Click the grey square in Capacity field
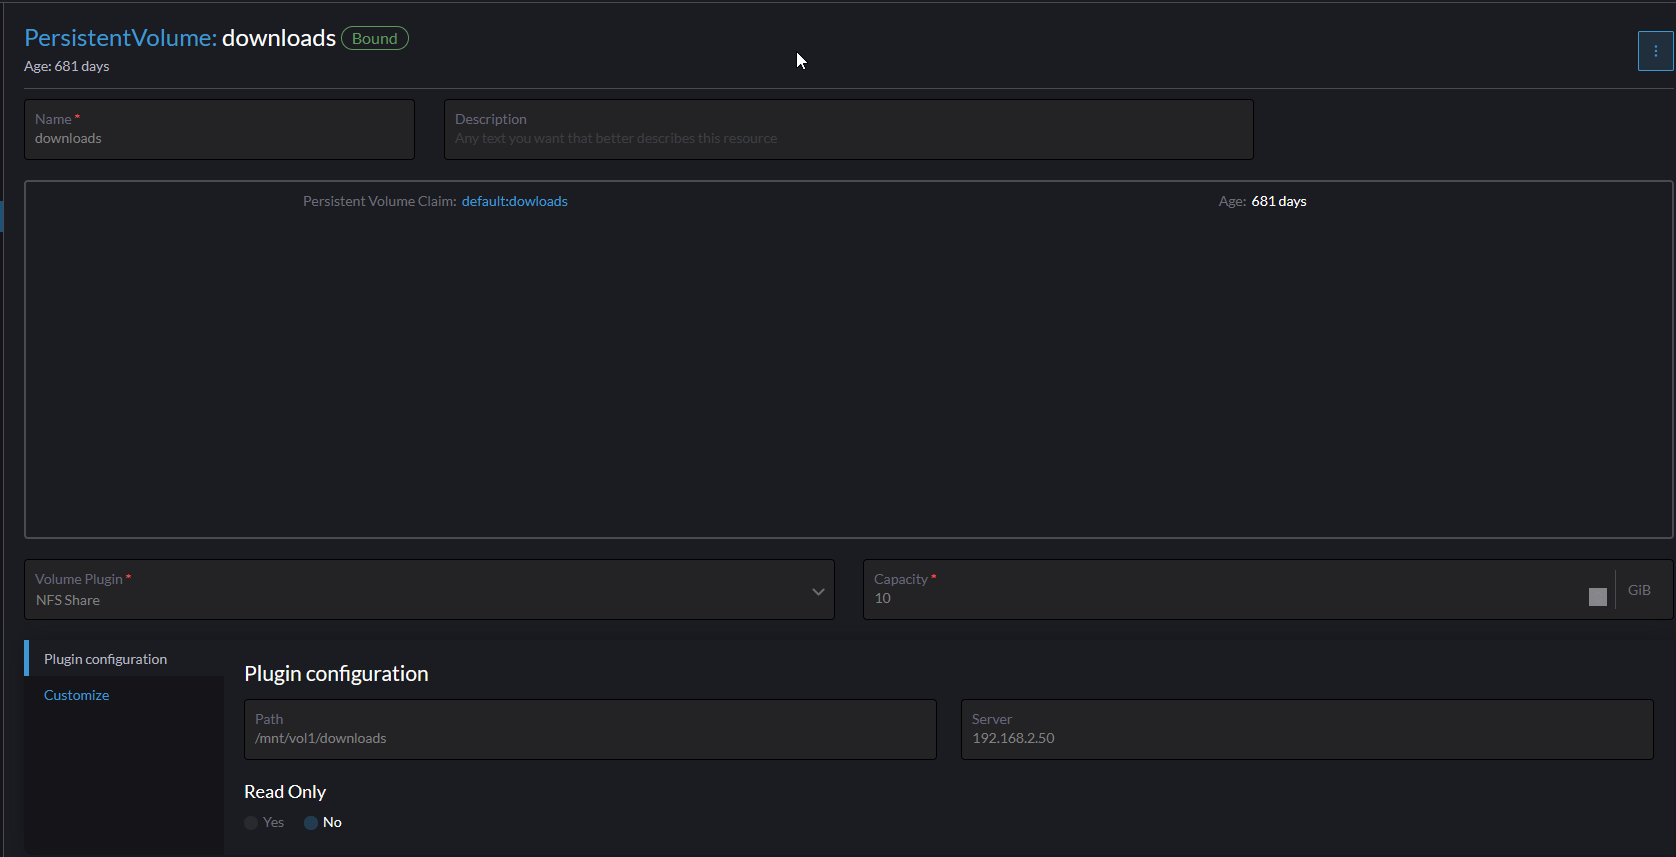This screenshot has width=1676, height=857. point(1597,597)
